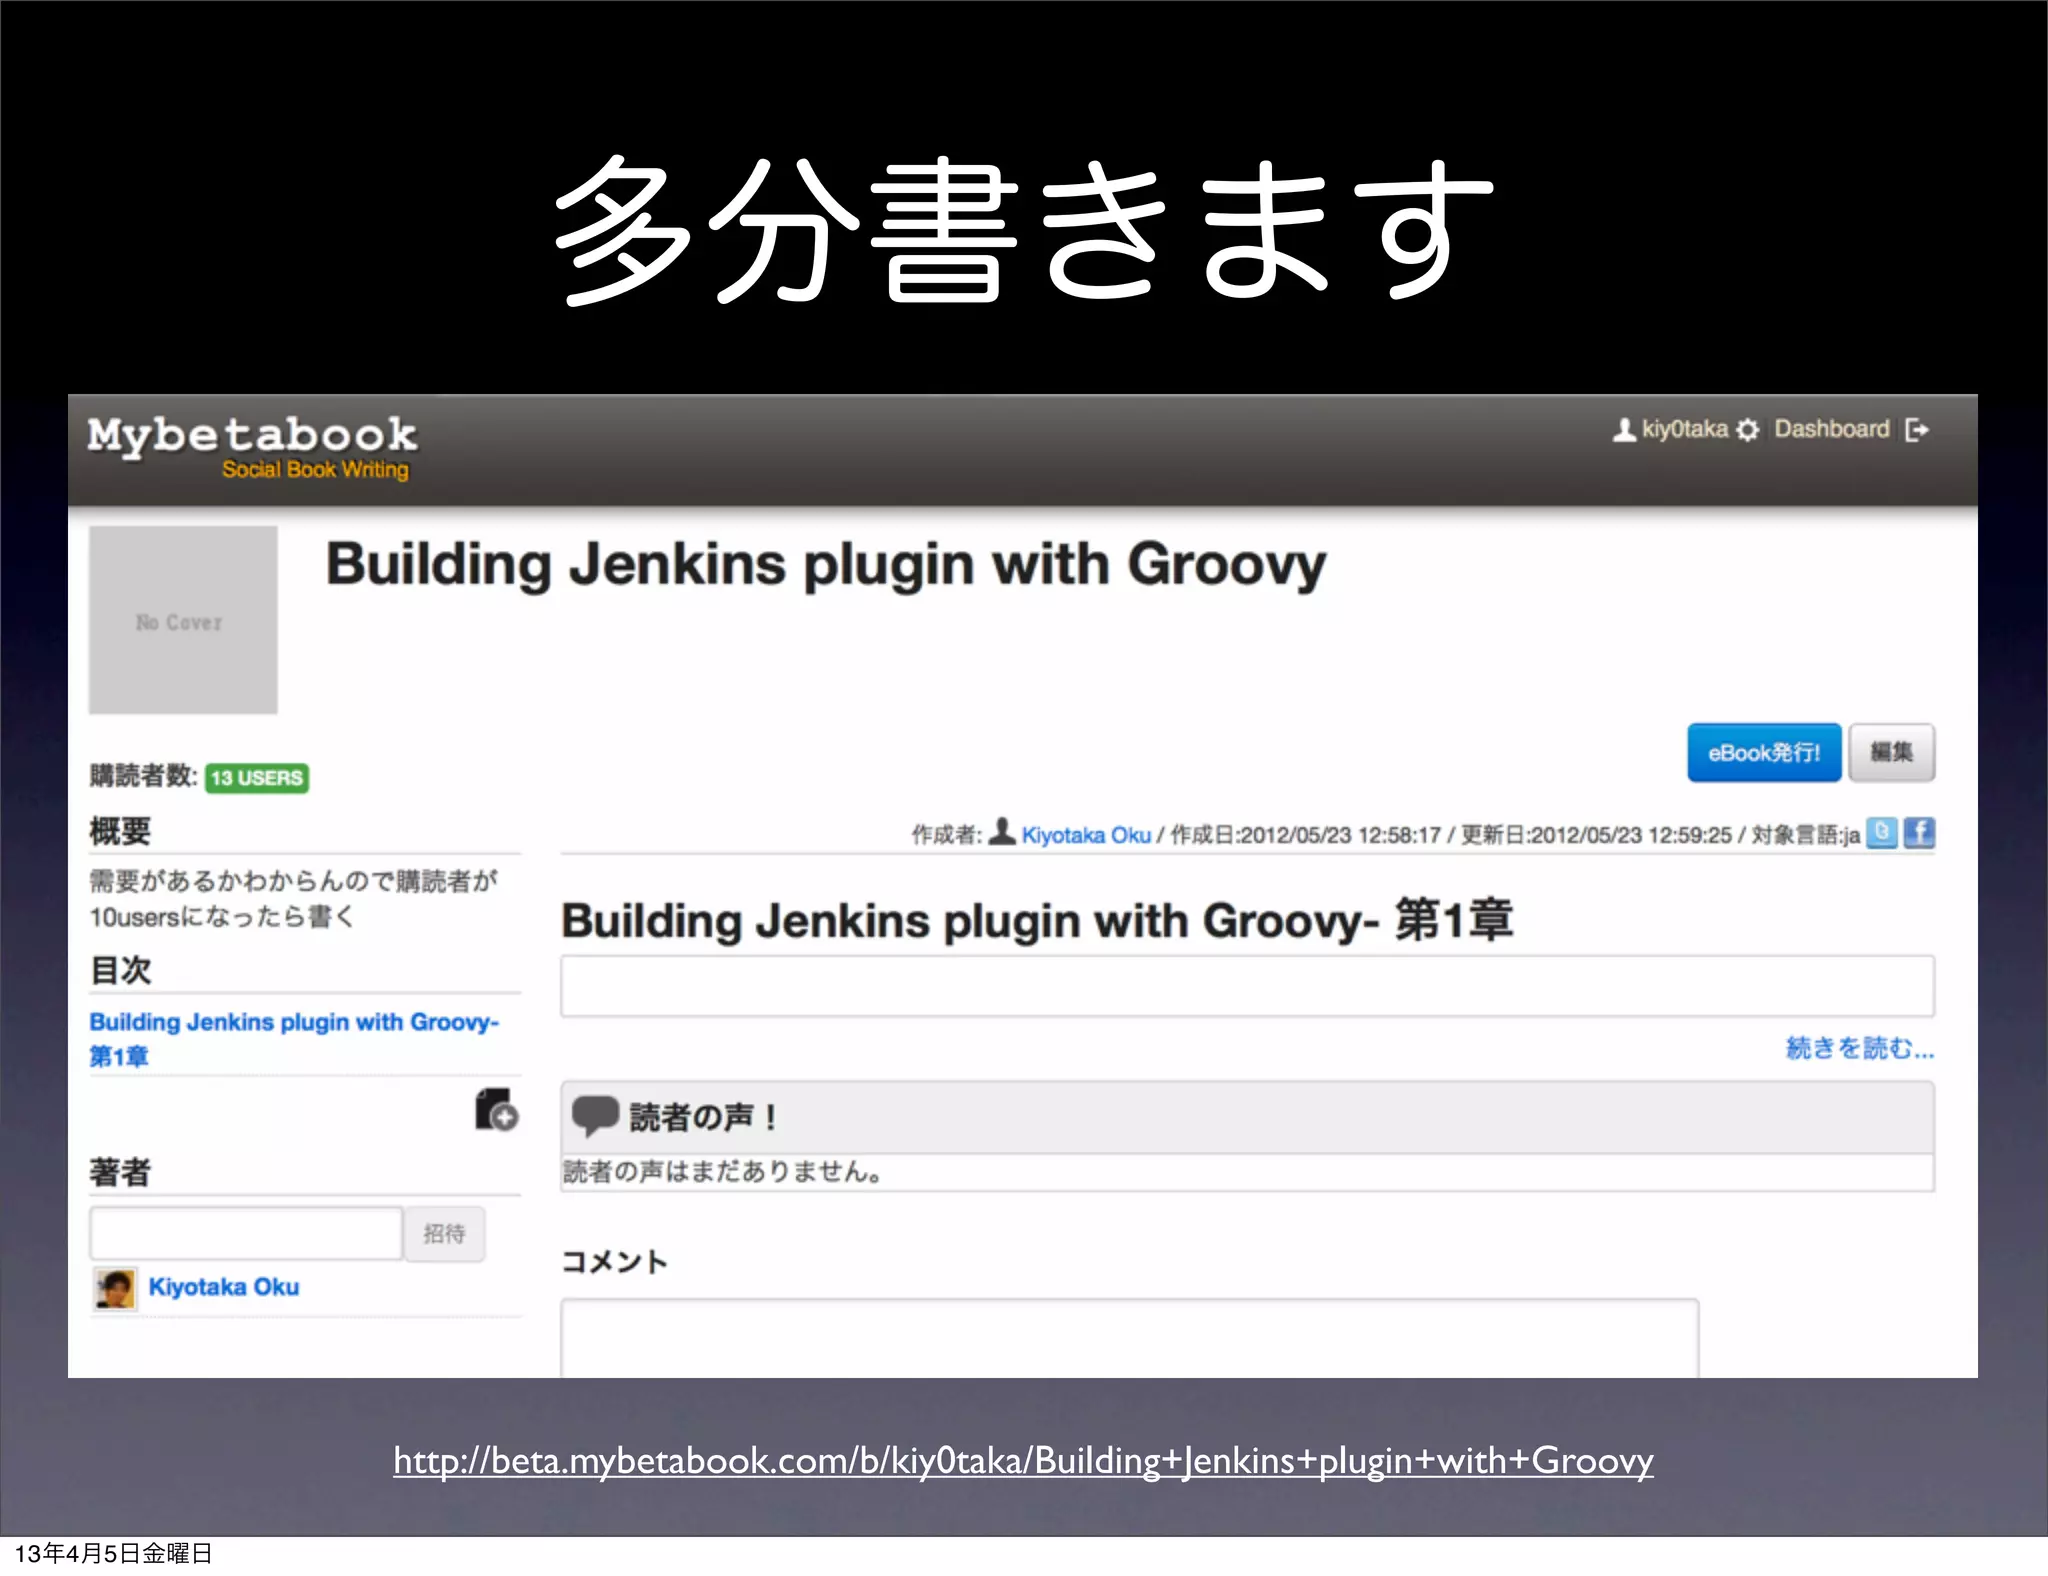The height and width of the screenshot is (1576, 2048).
Task: Click the 13 USERS badge
Action: point(257,778)
